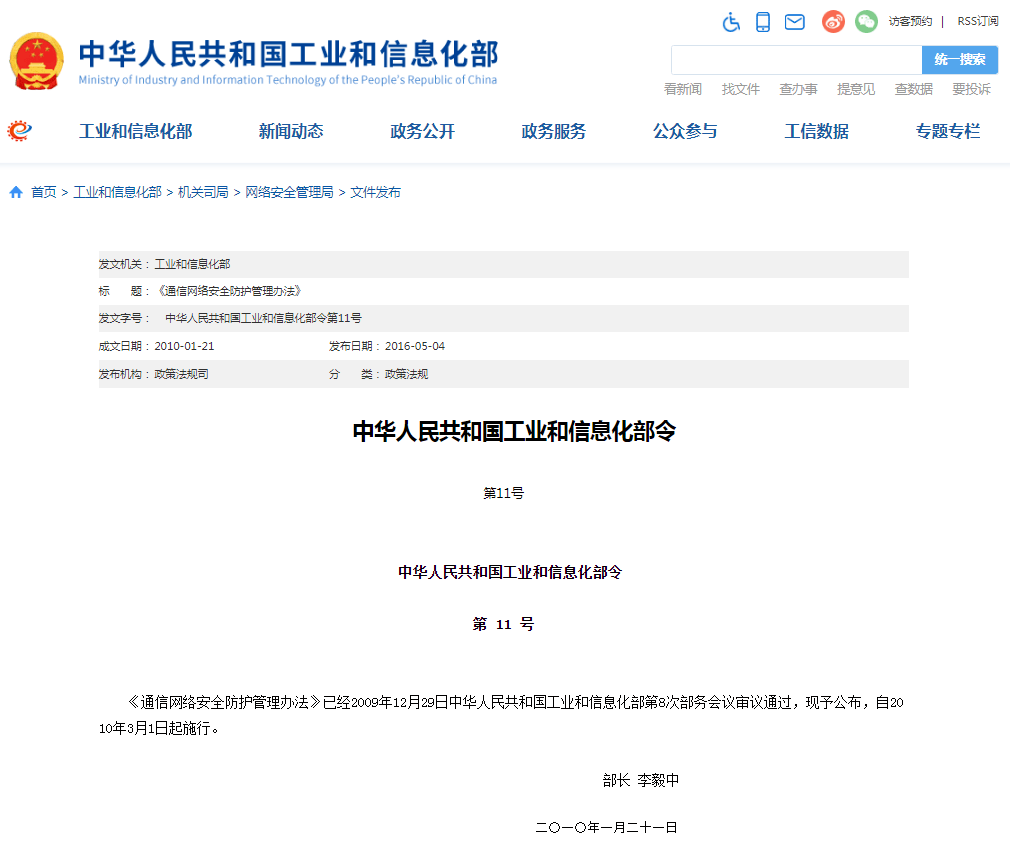Switch to 政务服务 section
The image size is (1010, 841).
click(553, 130)
